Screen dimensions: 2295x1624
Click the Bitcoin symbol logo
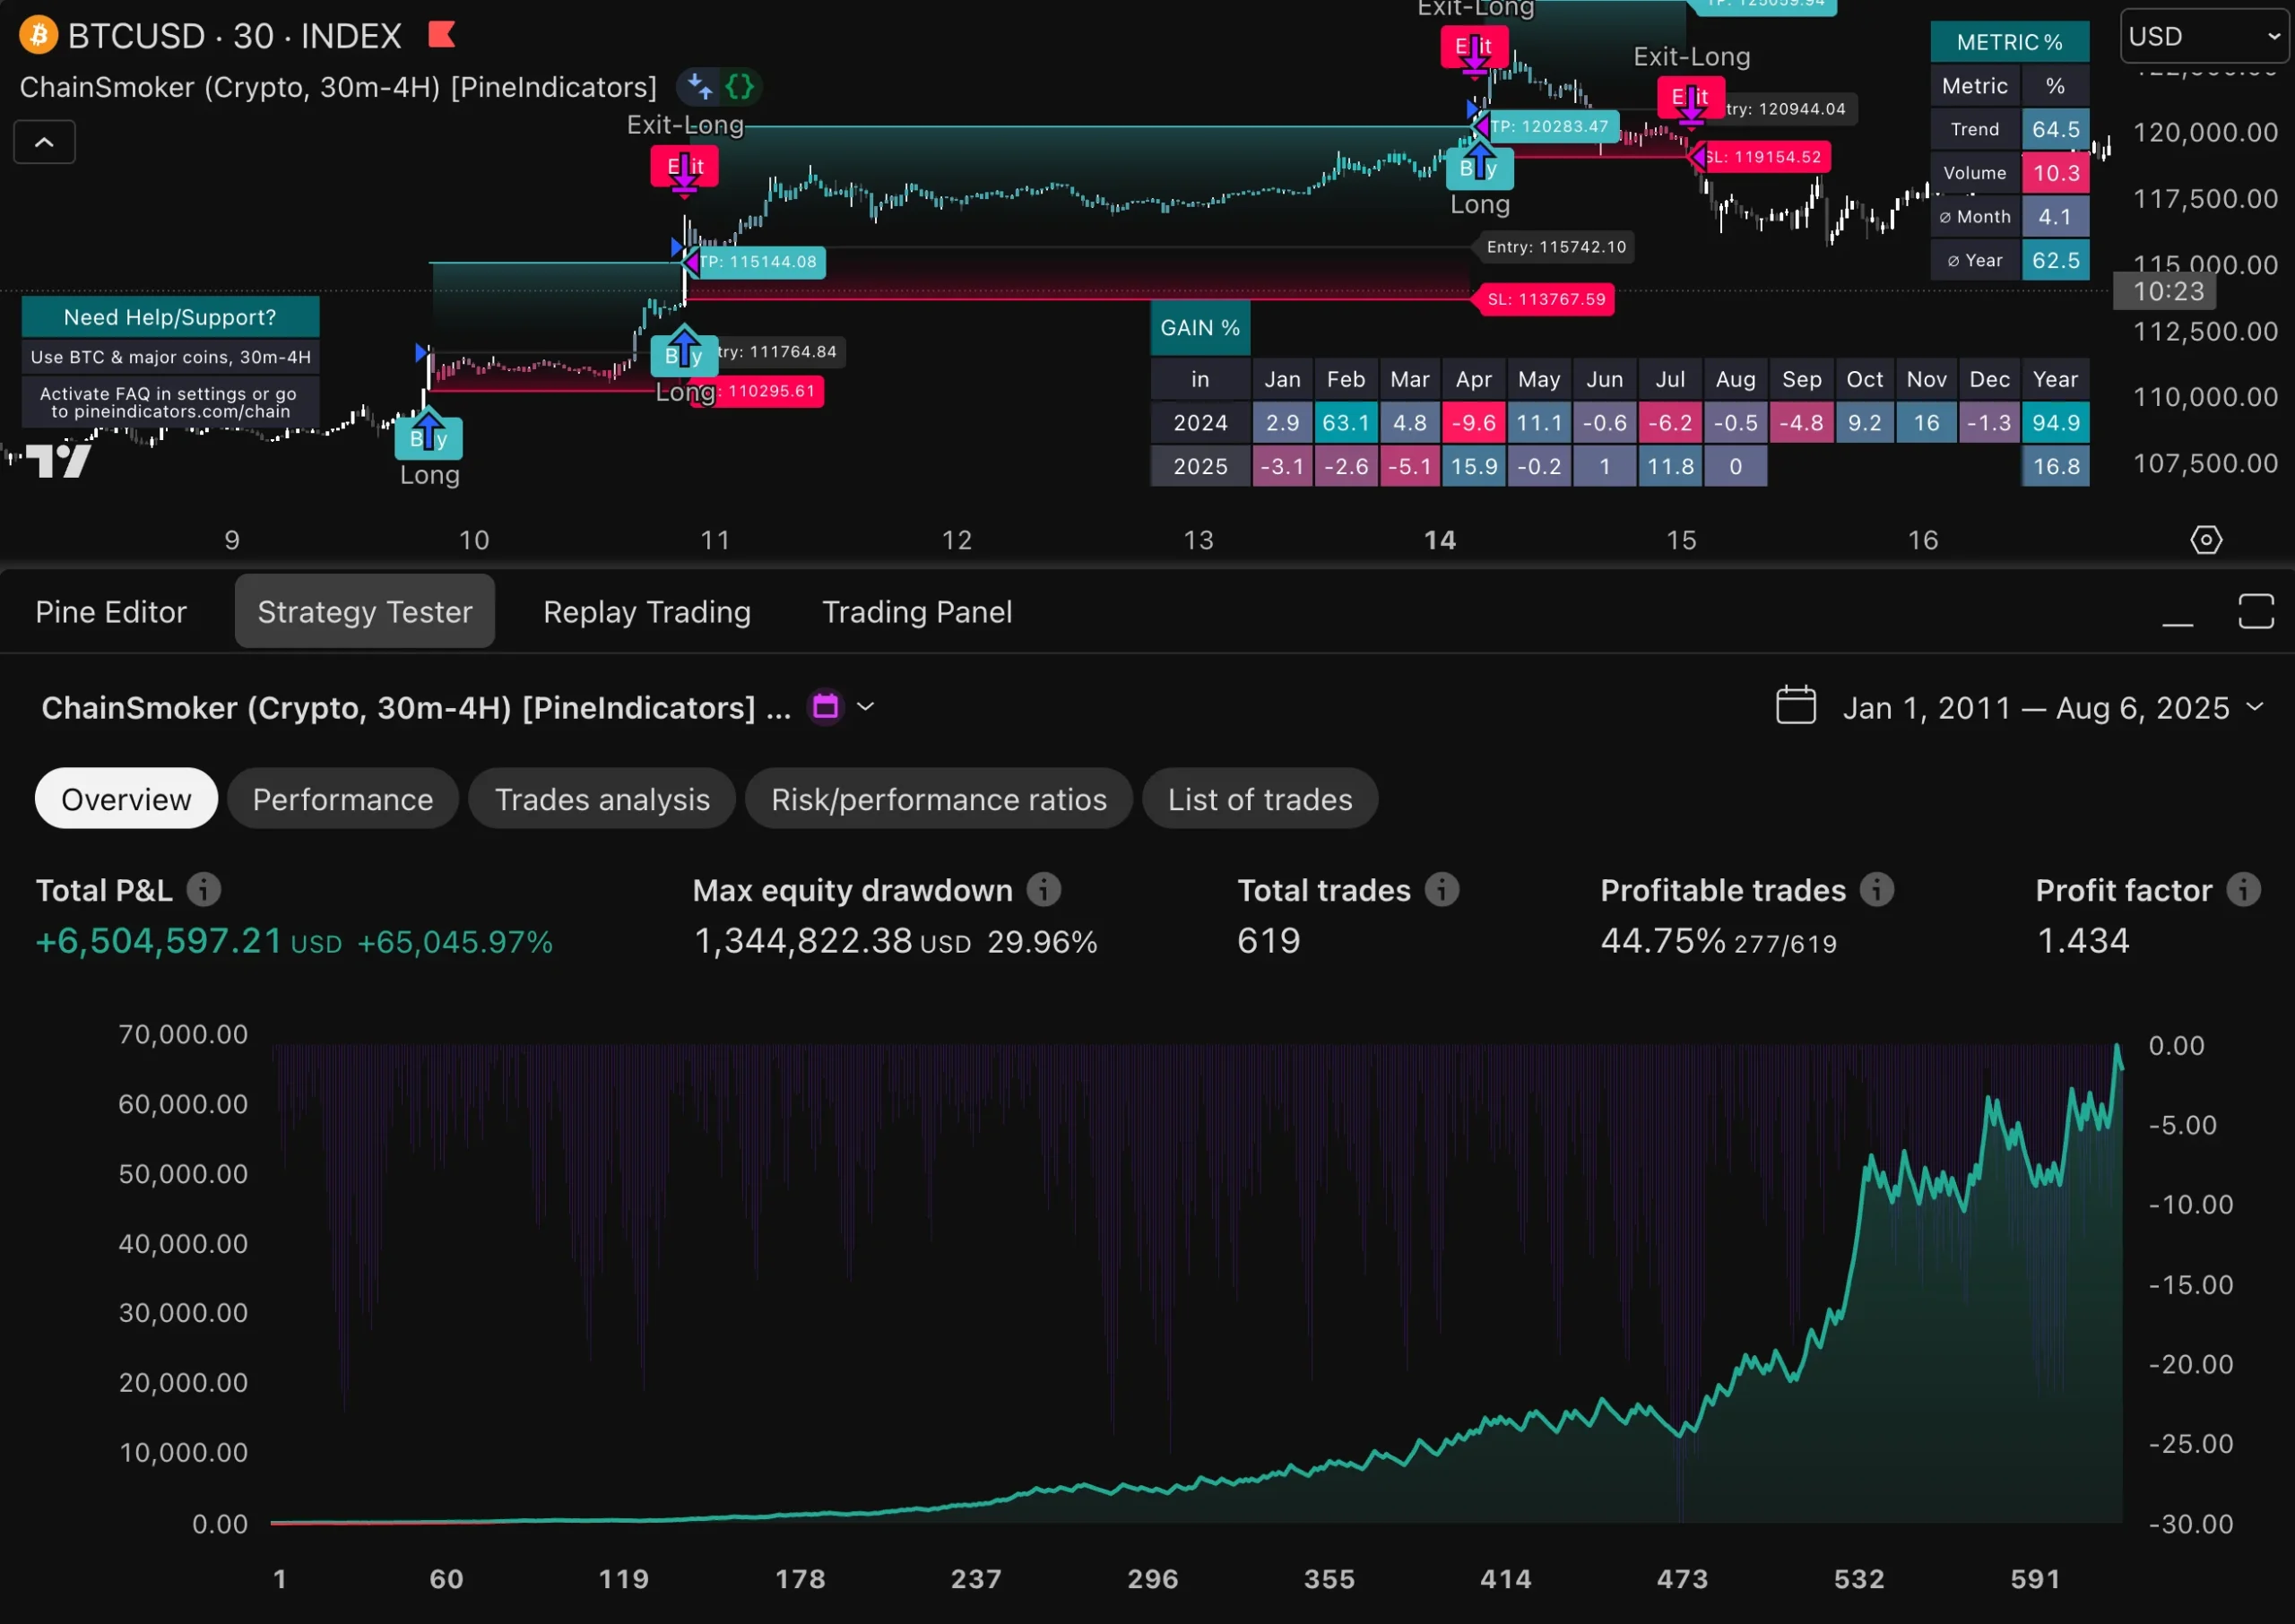pos(39,36)
